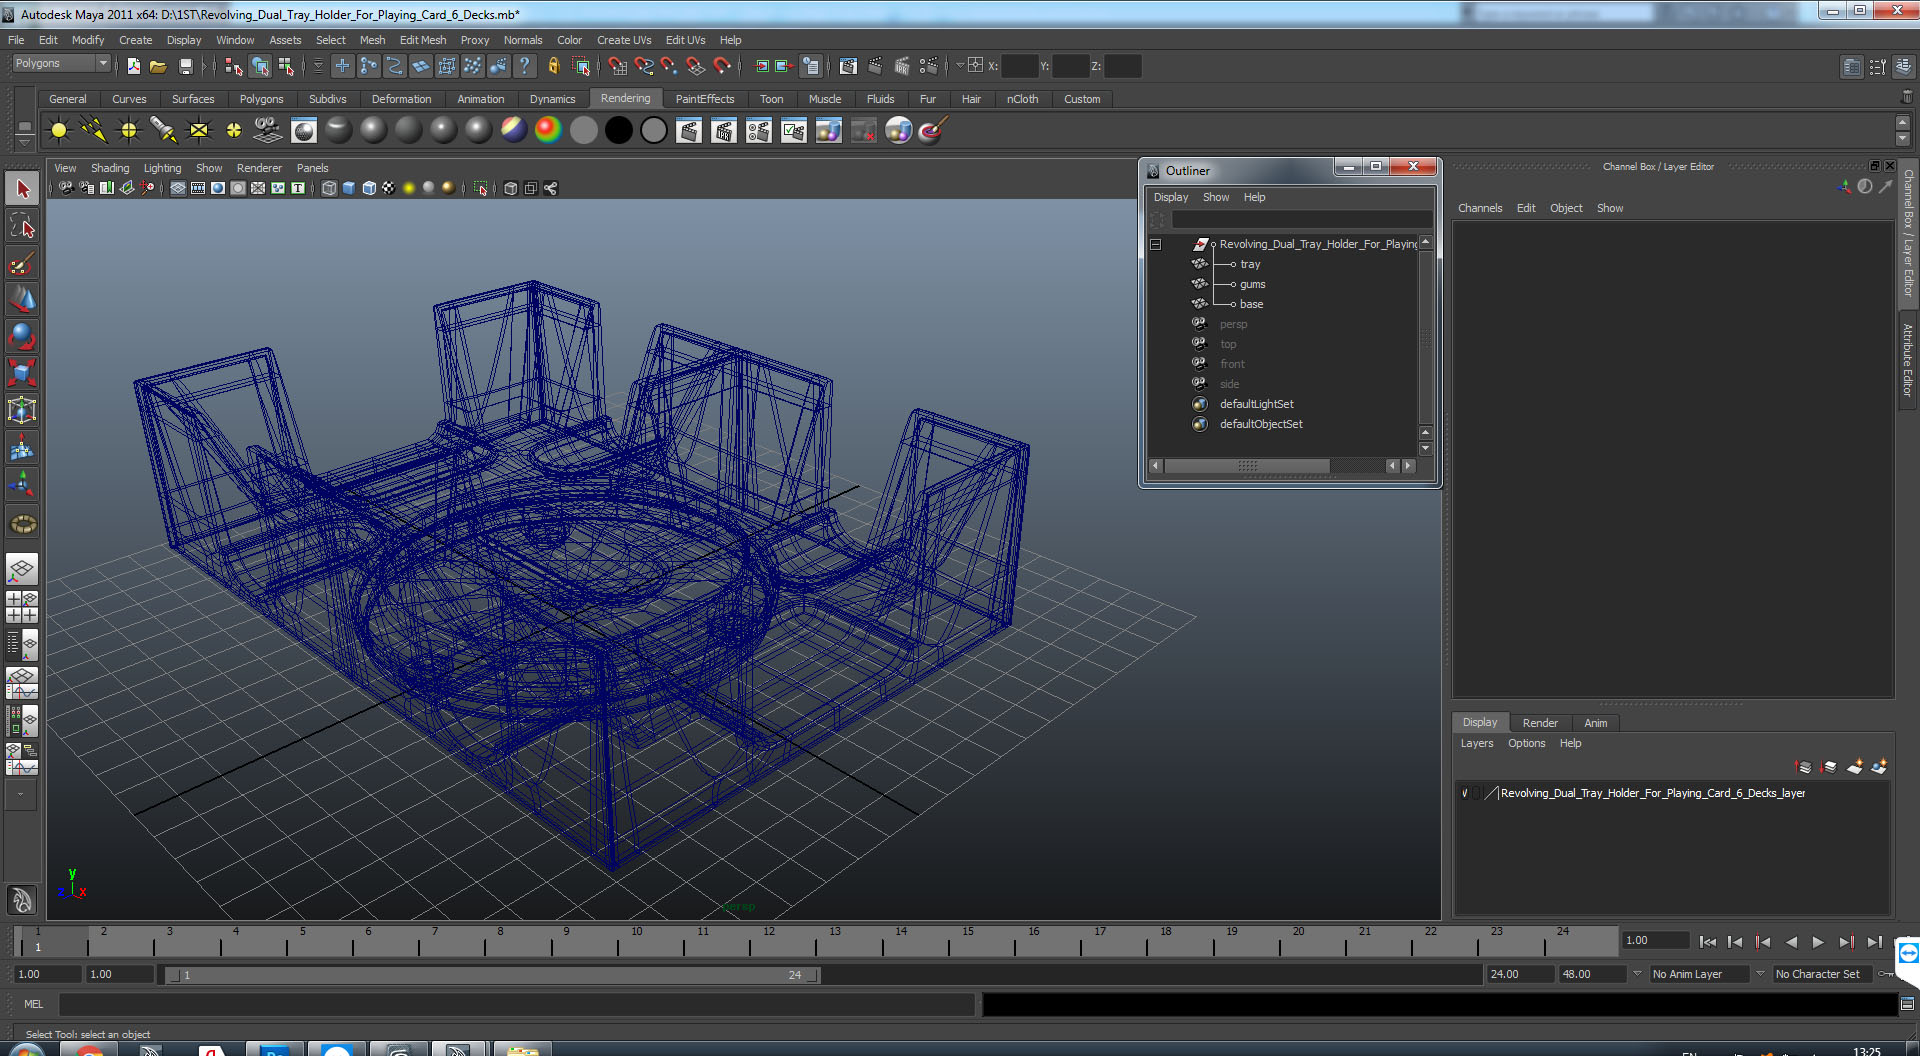Screen dimensions: 1920x1056
Task: Click the Open Scene folder icon
Action: tap(158, 66)
